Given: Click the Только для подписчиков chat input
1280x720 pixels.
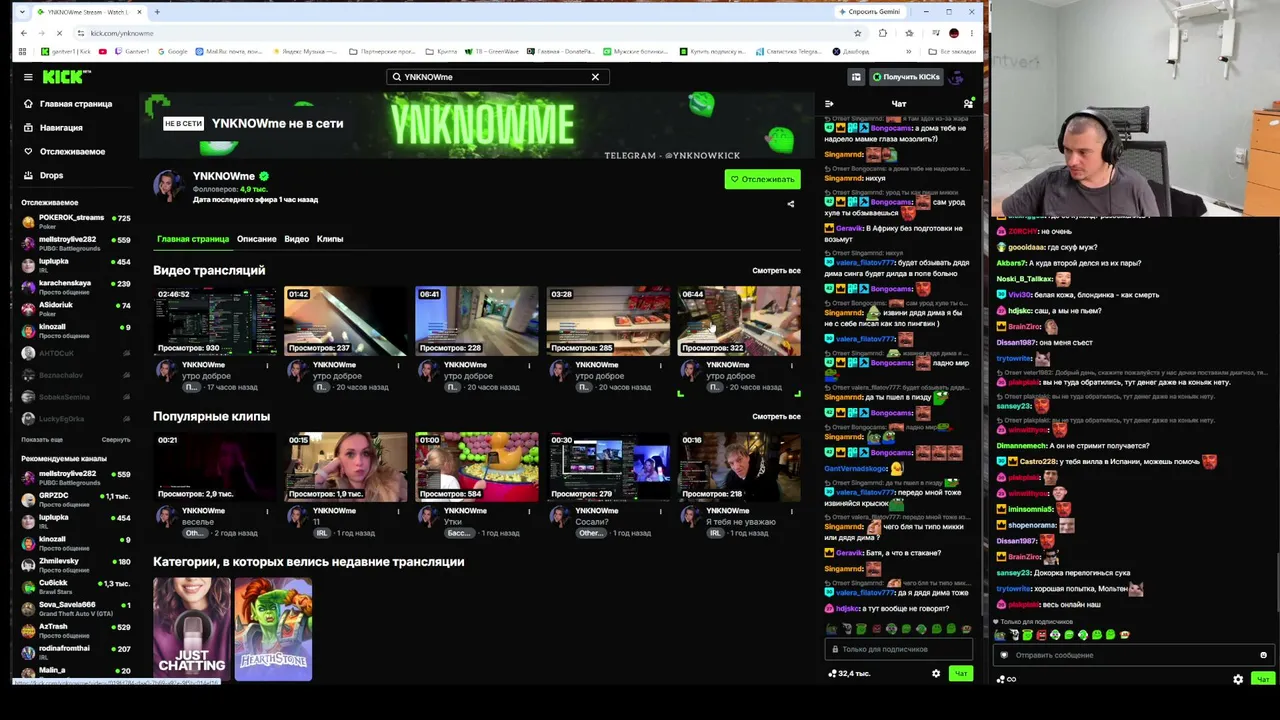Looking at the screenshot, I should (899, 650).
